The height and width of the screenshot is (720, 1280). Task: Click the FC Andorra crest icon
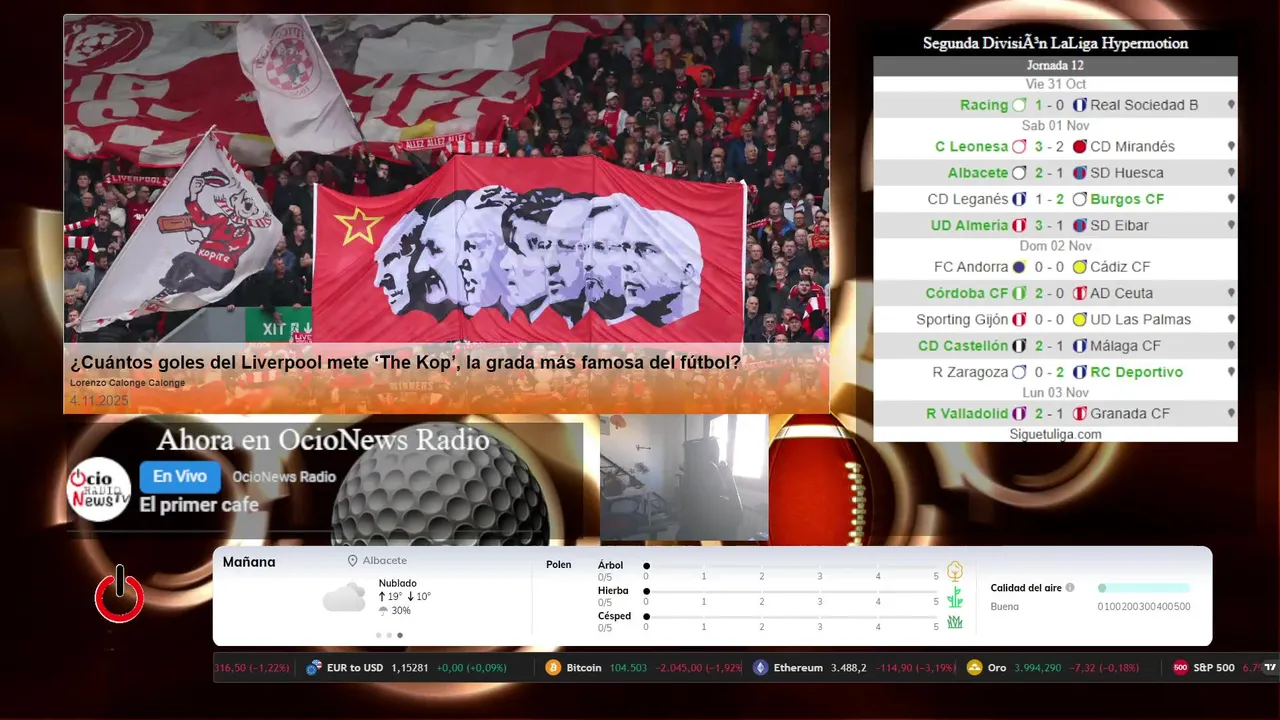1019,267
